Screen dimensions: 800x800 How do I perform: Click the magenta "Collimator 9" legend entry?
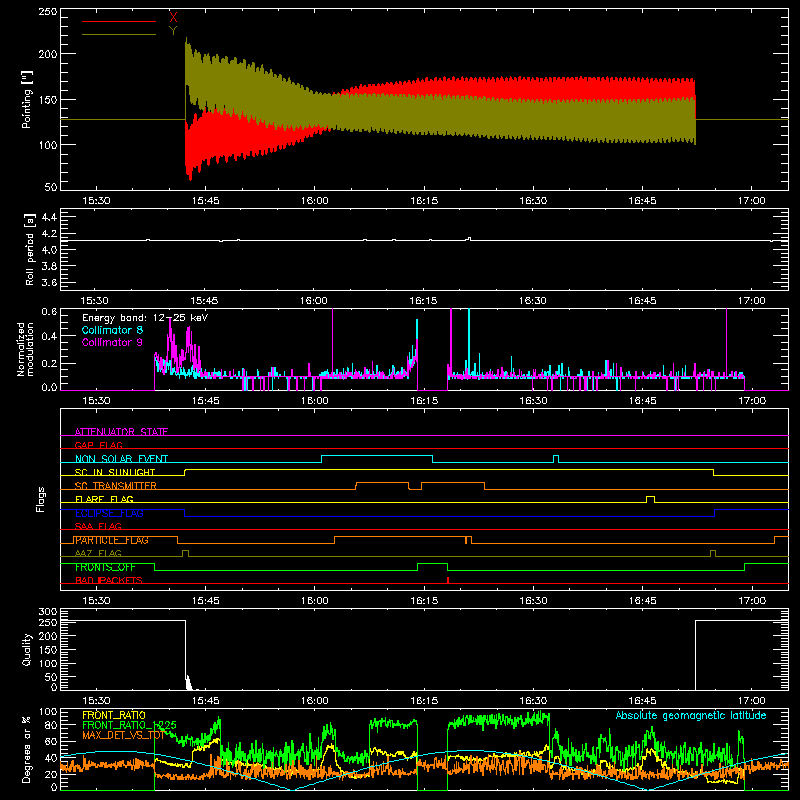112,342
